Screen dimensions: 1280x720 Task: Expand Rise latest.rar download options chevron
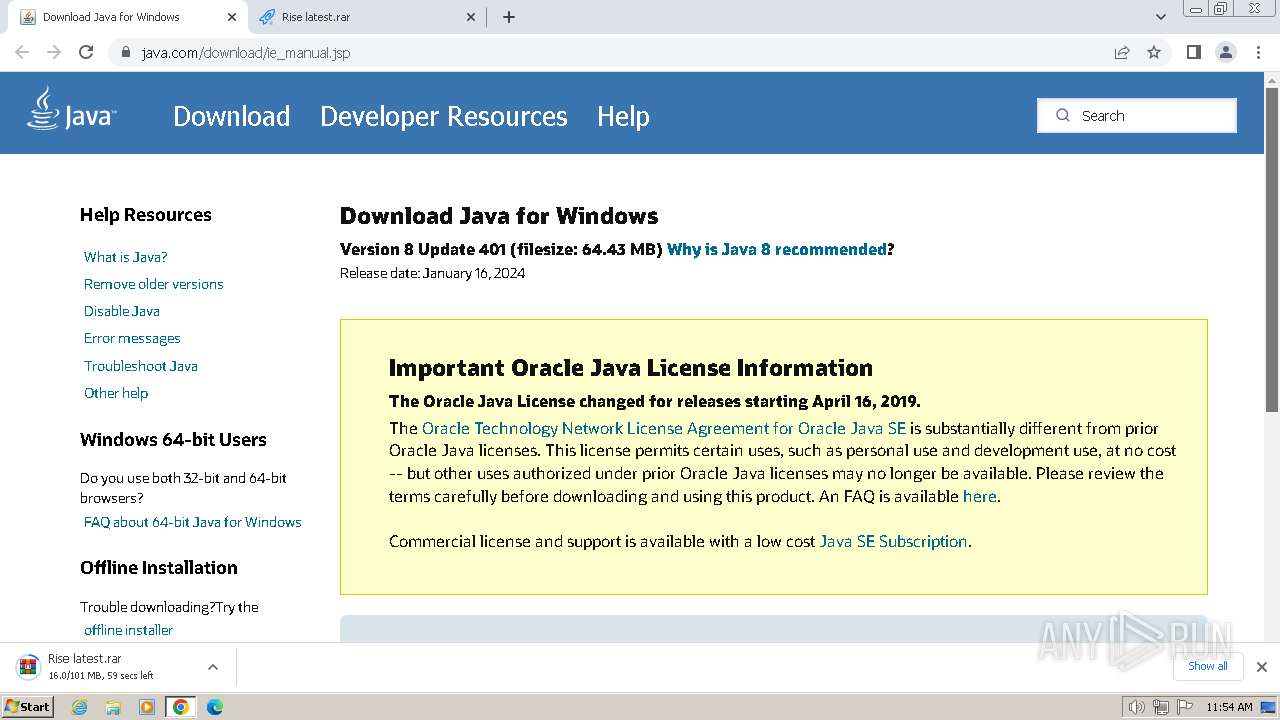coord(212,667)
